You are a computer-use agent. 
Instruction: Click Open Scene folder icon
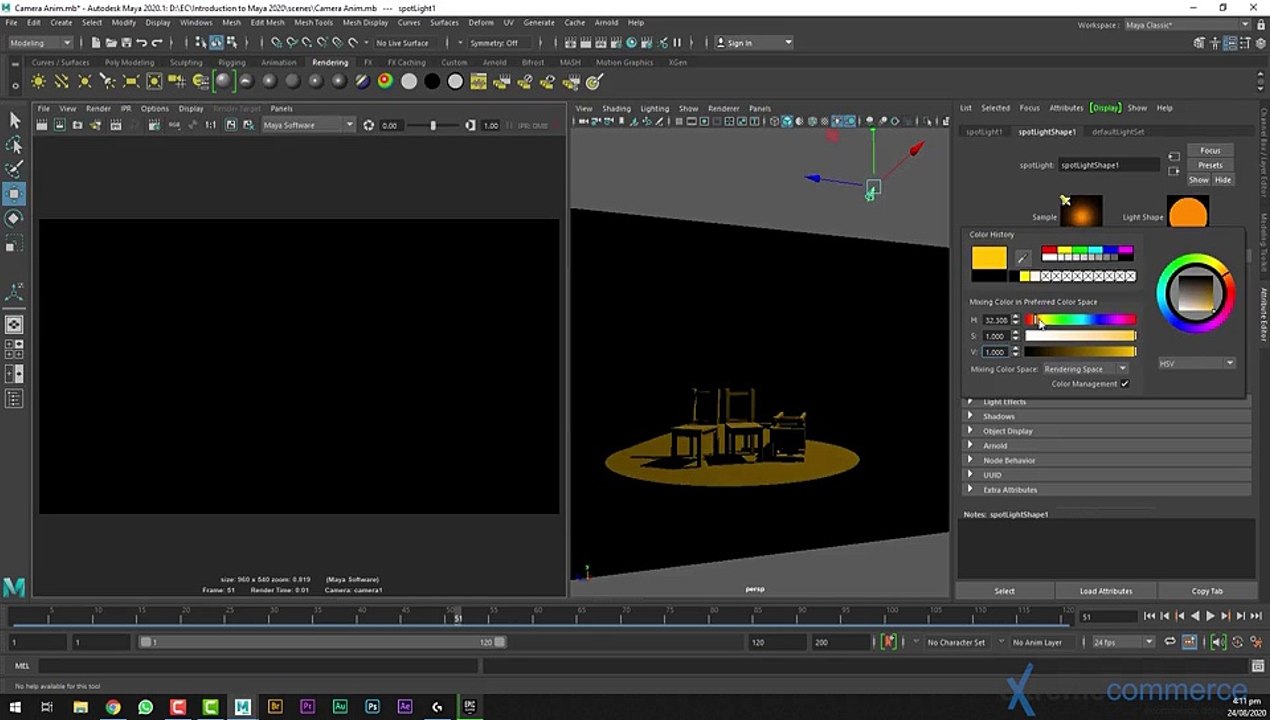[111, 43]
